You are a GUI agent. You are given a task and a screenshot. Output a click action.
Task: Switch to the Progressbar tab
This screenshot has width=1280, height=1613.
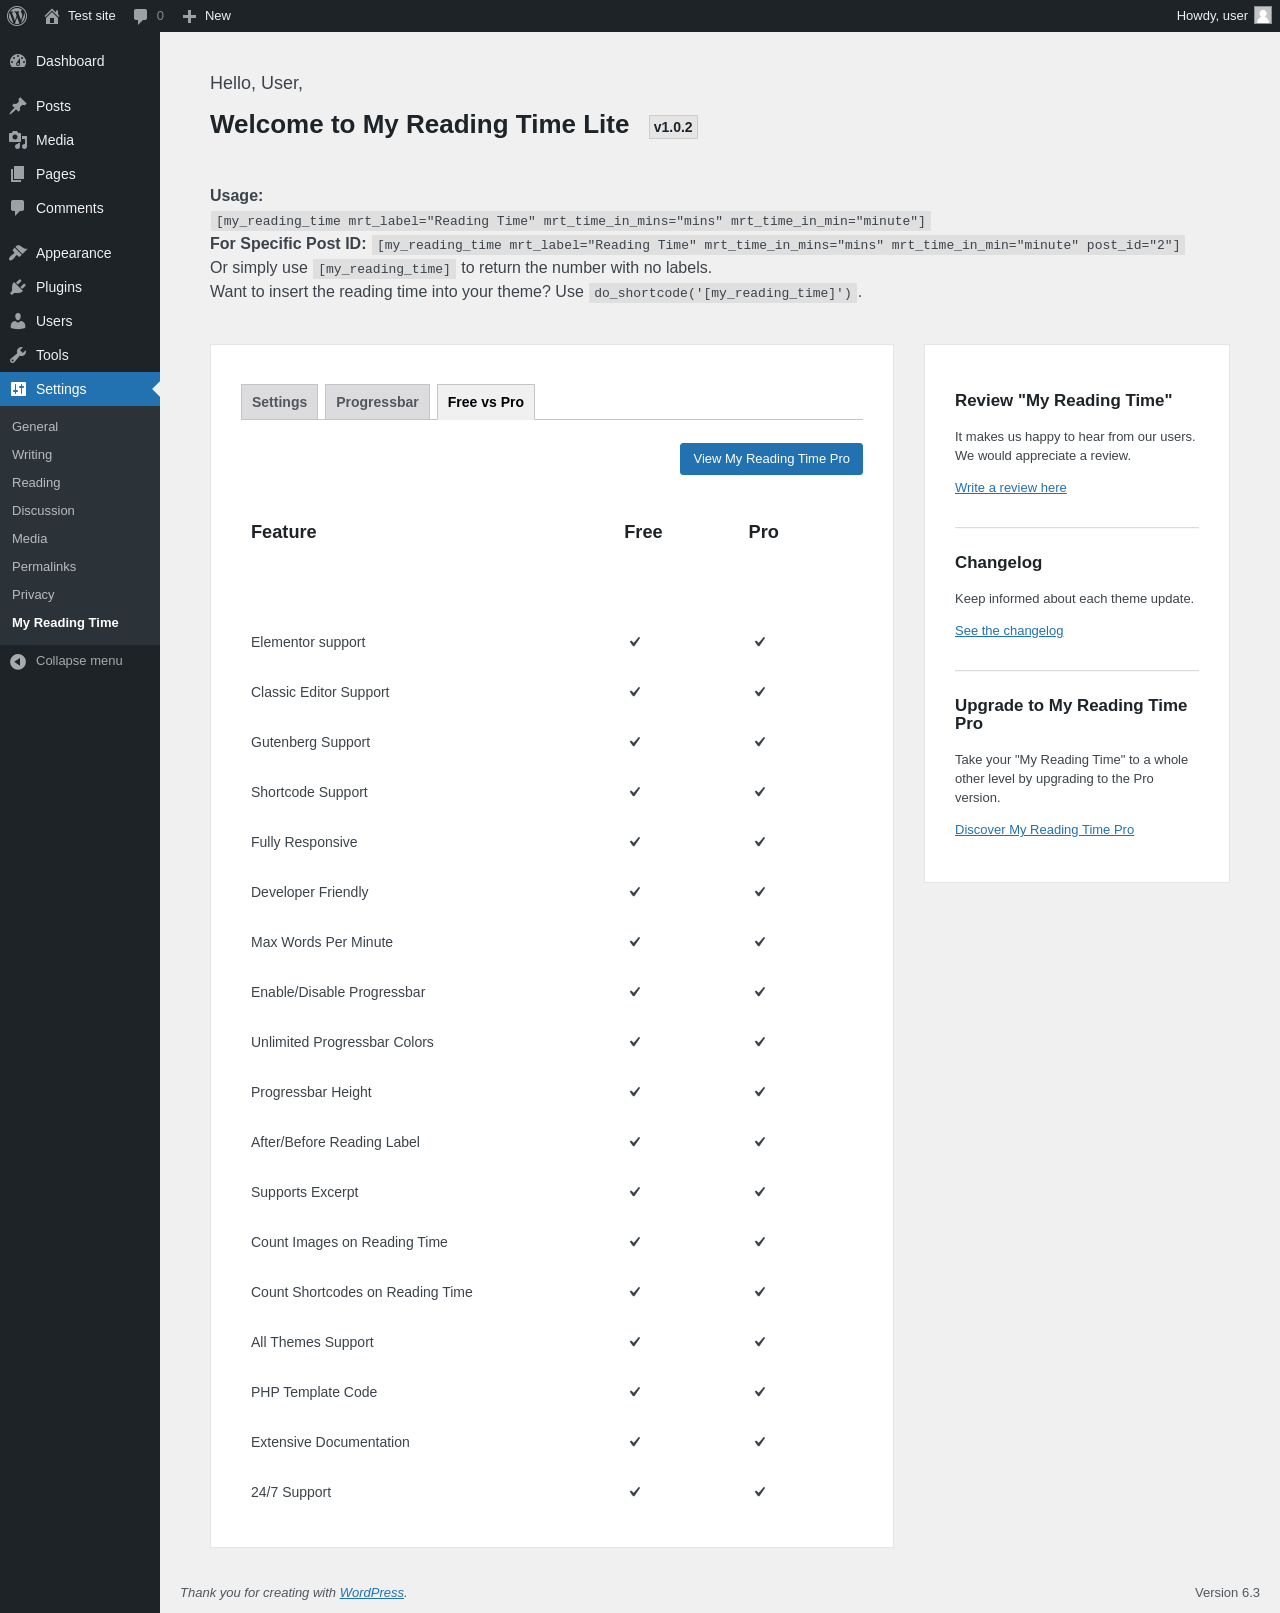378,402
